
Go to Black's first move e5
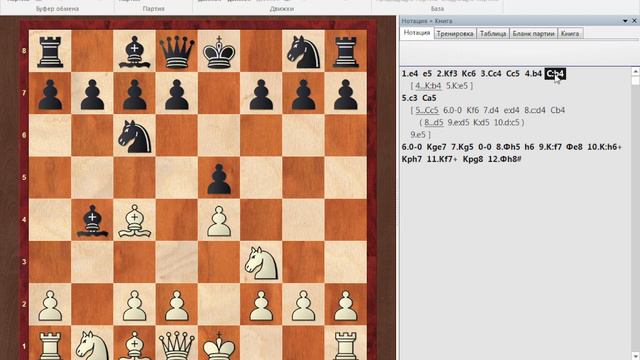click(427, 73)
